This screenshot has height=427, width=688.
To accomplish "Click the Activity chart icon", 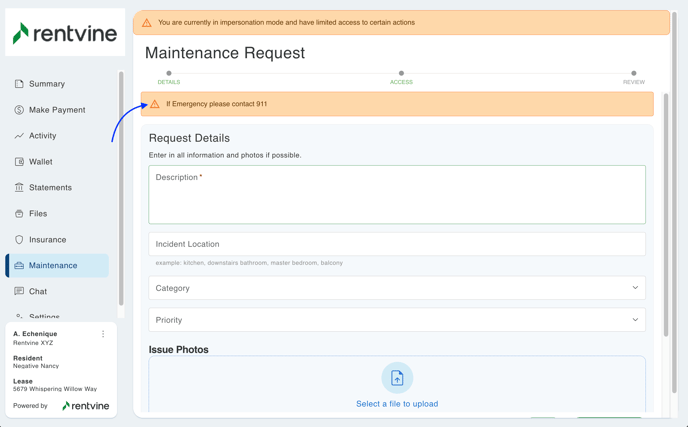I will pos(19,136).
